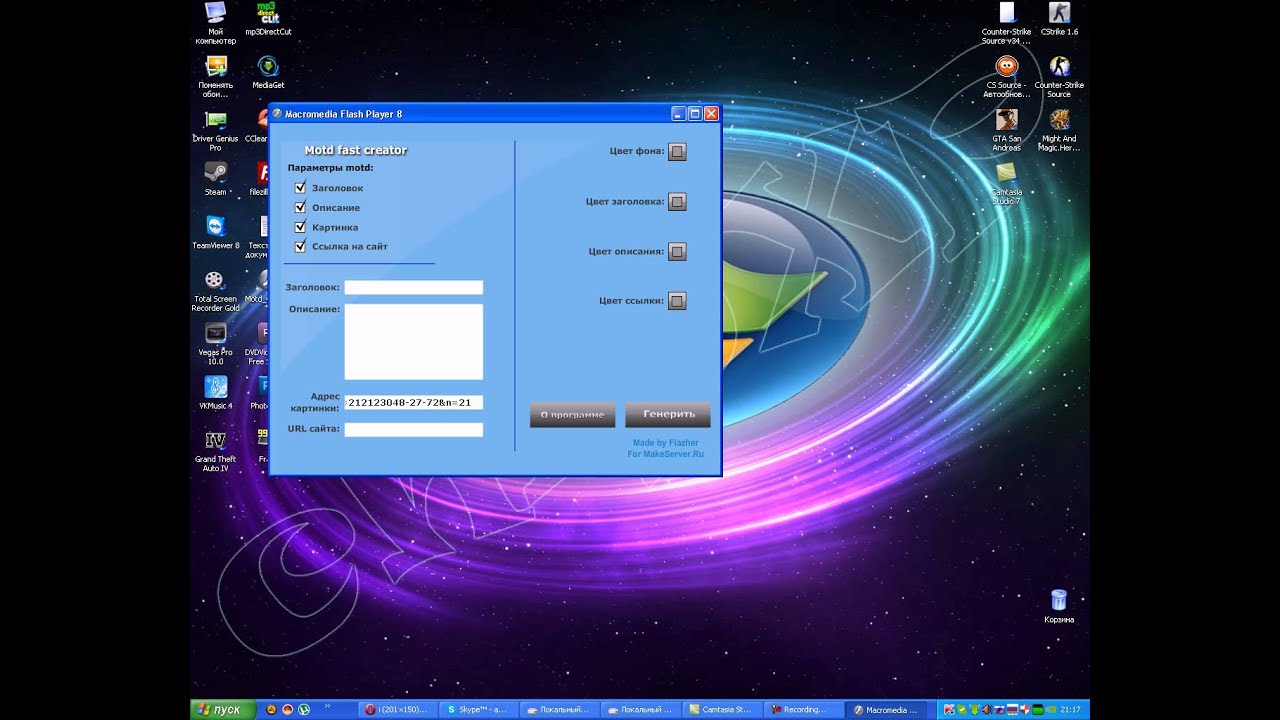
Task: Switch to the Recording taskbar item
Action: 804,710
